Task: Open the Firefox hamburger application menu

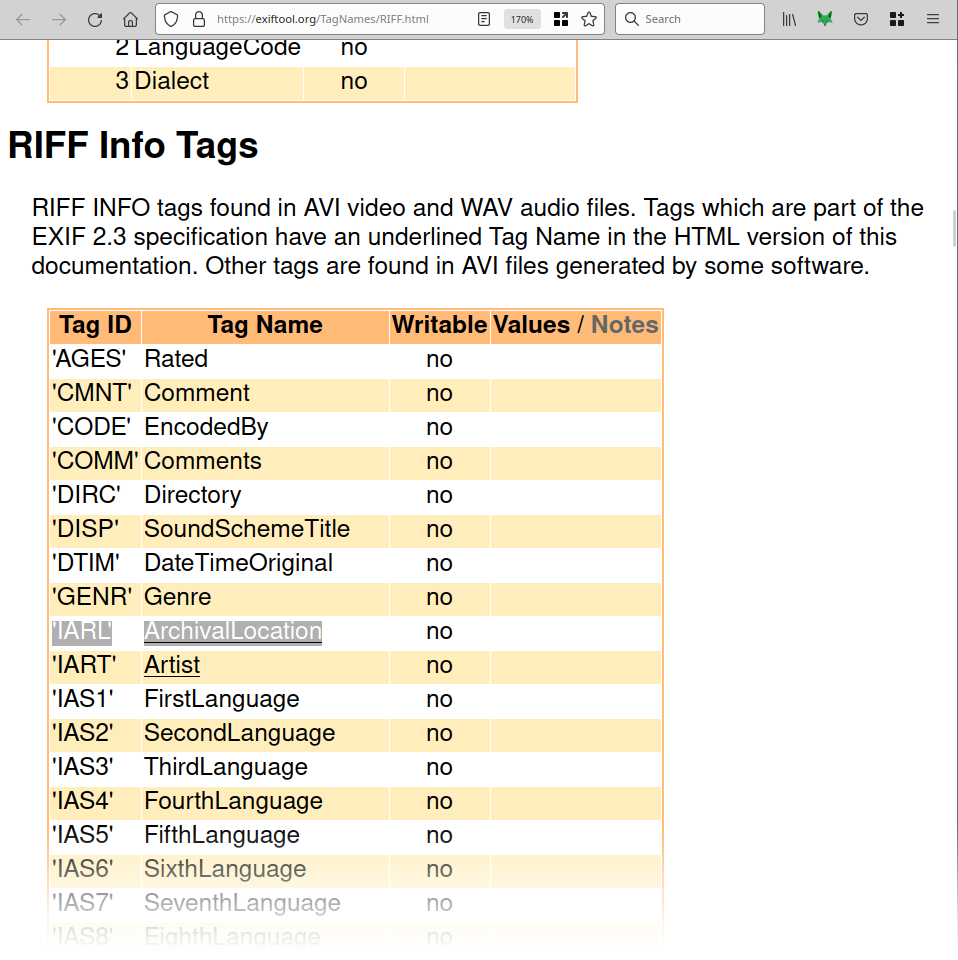Action: pyautogui.click(x=932, y=19)
